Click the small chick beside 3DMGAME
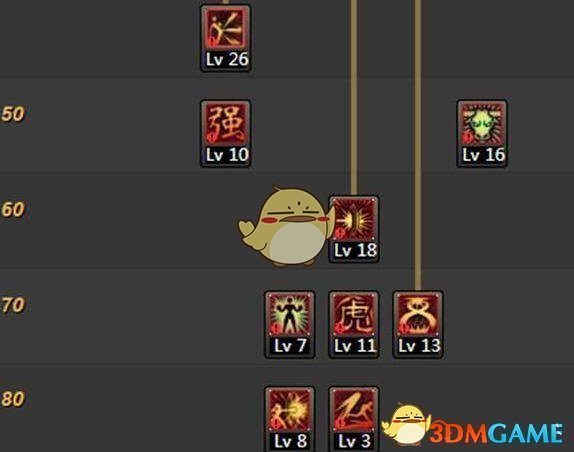This screenshot has width=574, height=452. 406,424
